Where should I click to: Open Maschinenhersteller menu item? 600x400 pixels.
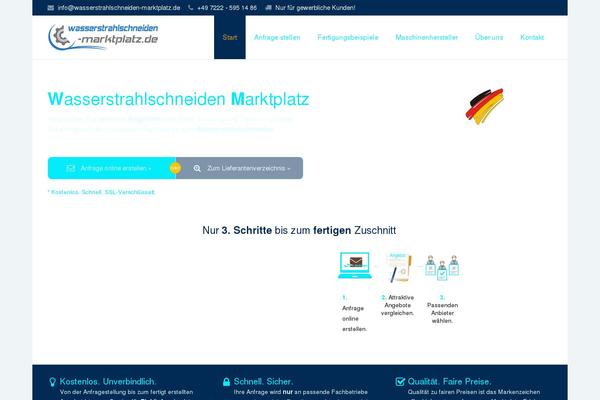[427, 38]
